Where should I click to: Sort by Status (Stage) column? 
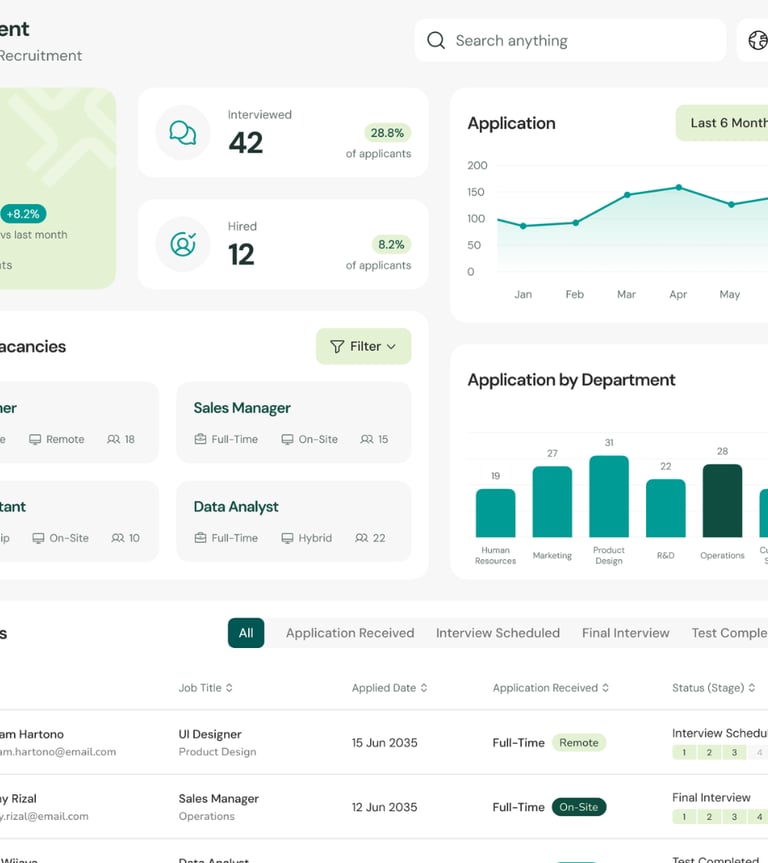click(713, 687)
